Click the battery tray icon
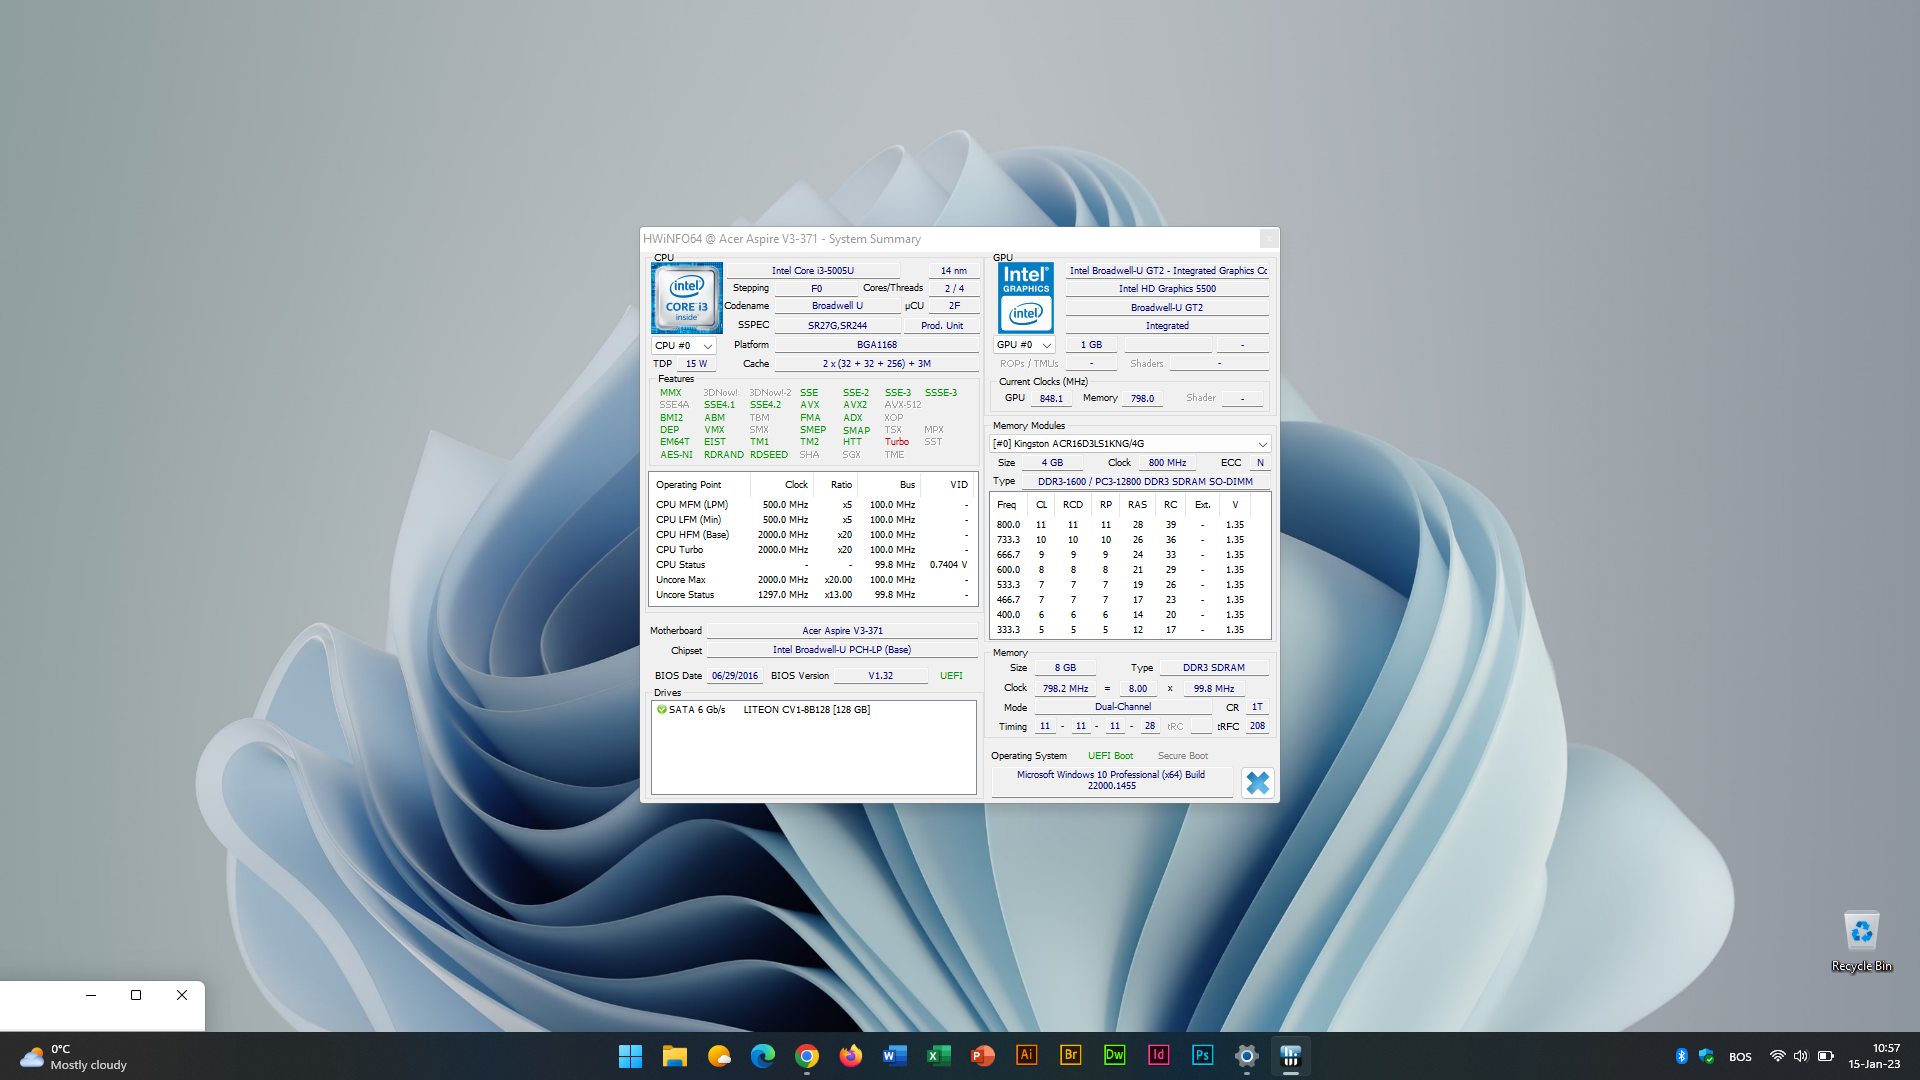The height and width of the screenshot is (1080, 1920). (1826, 1056)
